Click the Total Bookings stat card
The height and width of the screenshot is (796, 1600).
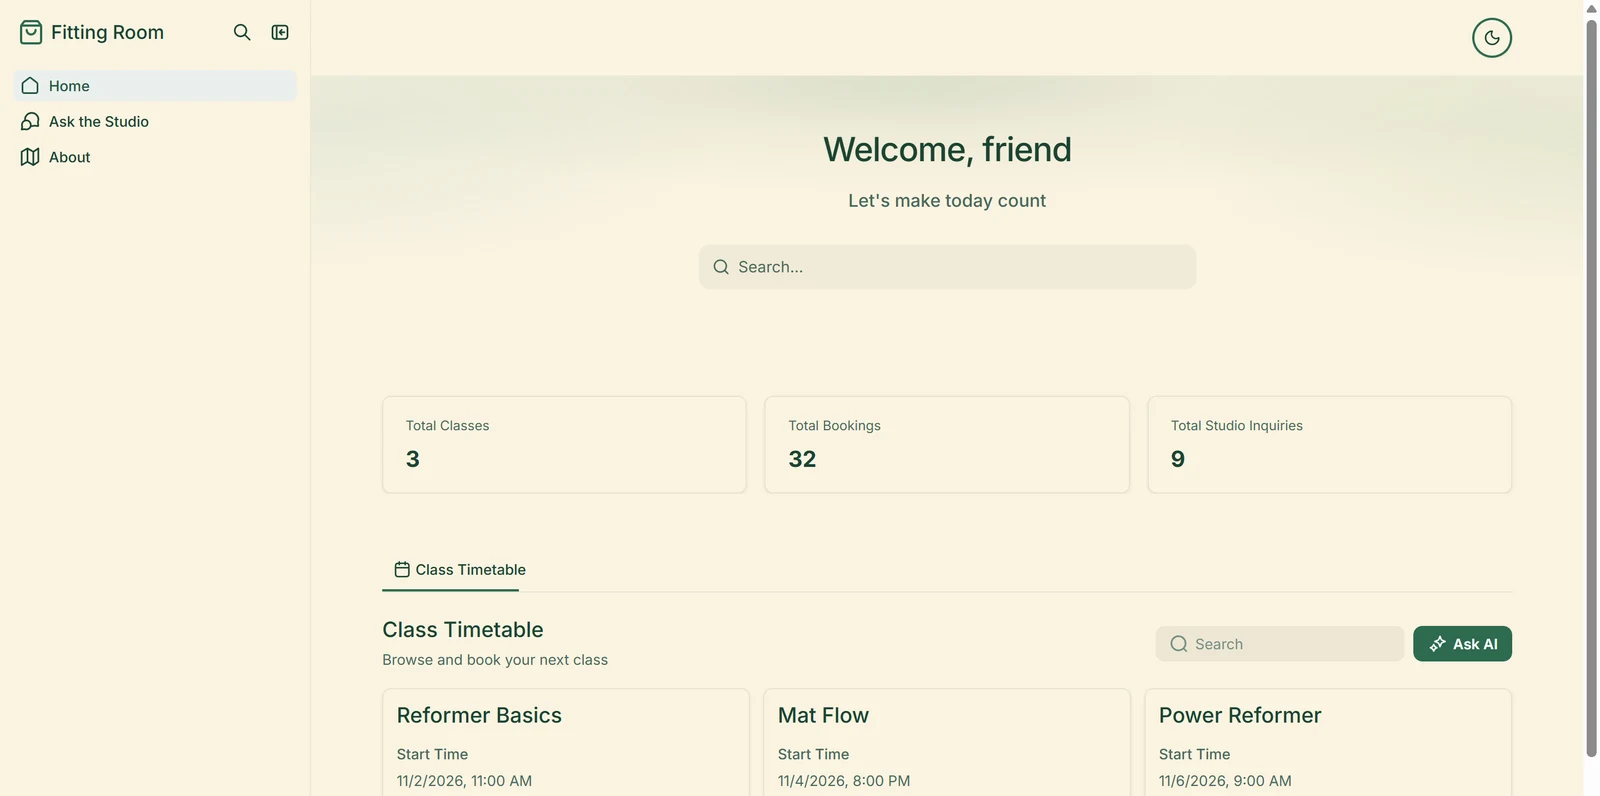click(947, 444)
